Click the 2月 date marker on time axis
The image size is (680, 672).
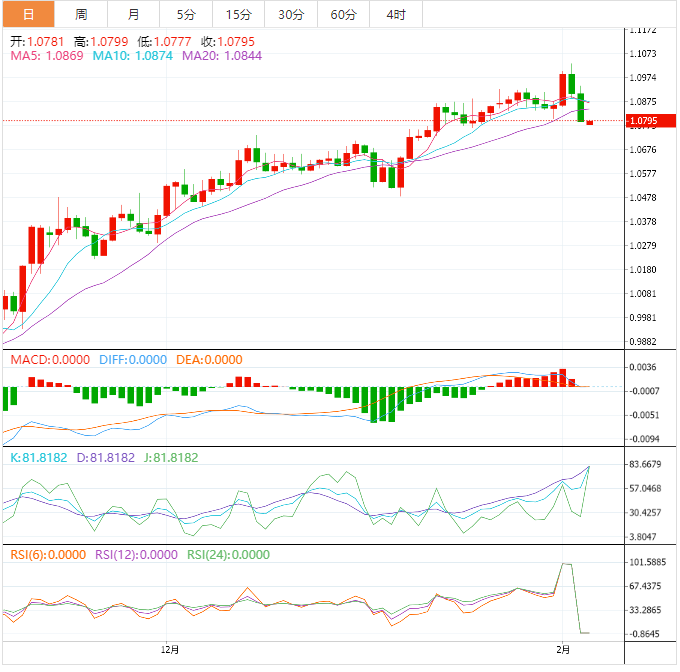(566, 648)
